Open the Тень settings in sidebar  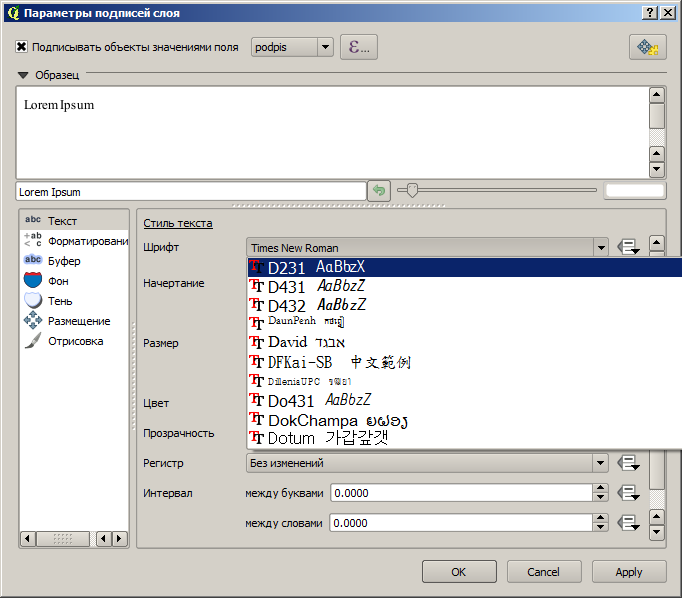60,301
